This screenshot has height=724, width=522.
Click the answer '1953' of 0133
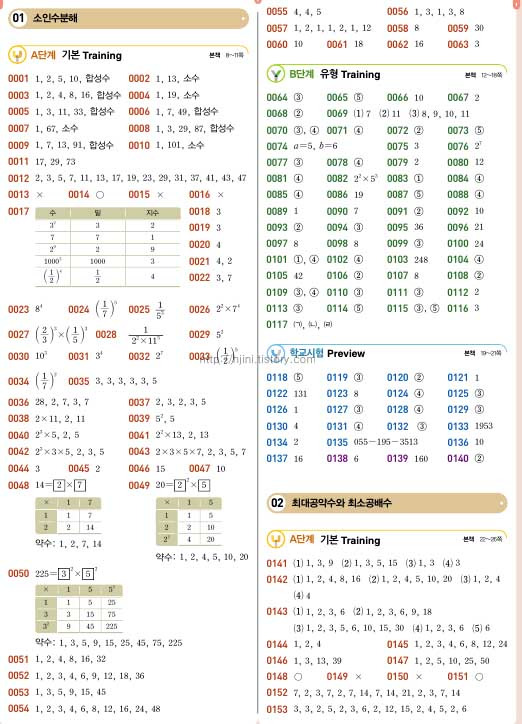point(484,426)
